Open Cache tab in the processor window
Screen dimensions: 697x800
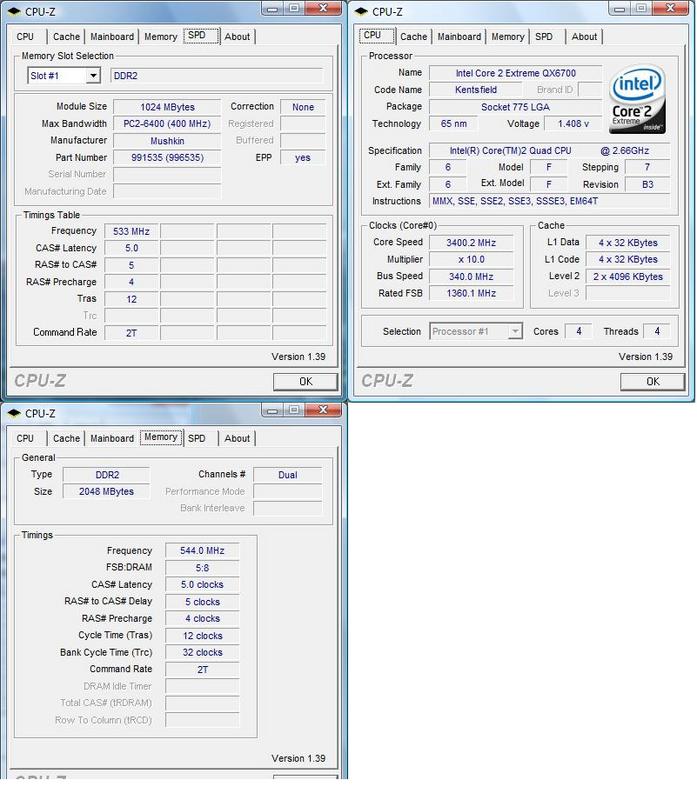413,37
